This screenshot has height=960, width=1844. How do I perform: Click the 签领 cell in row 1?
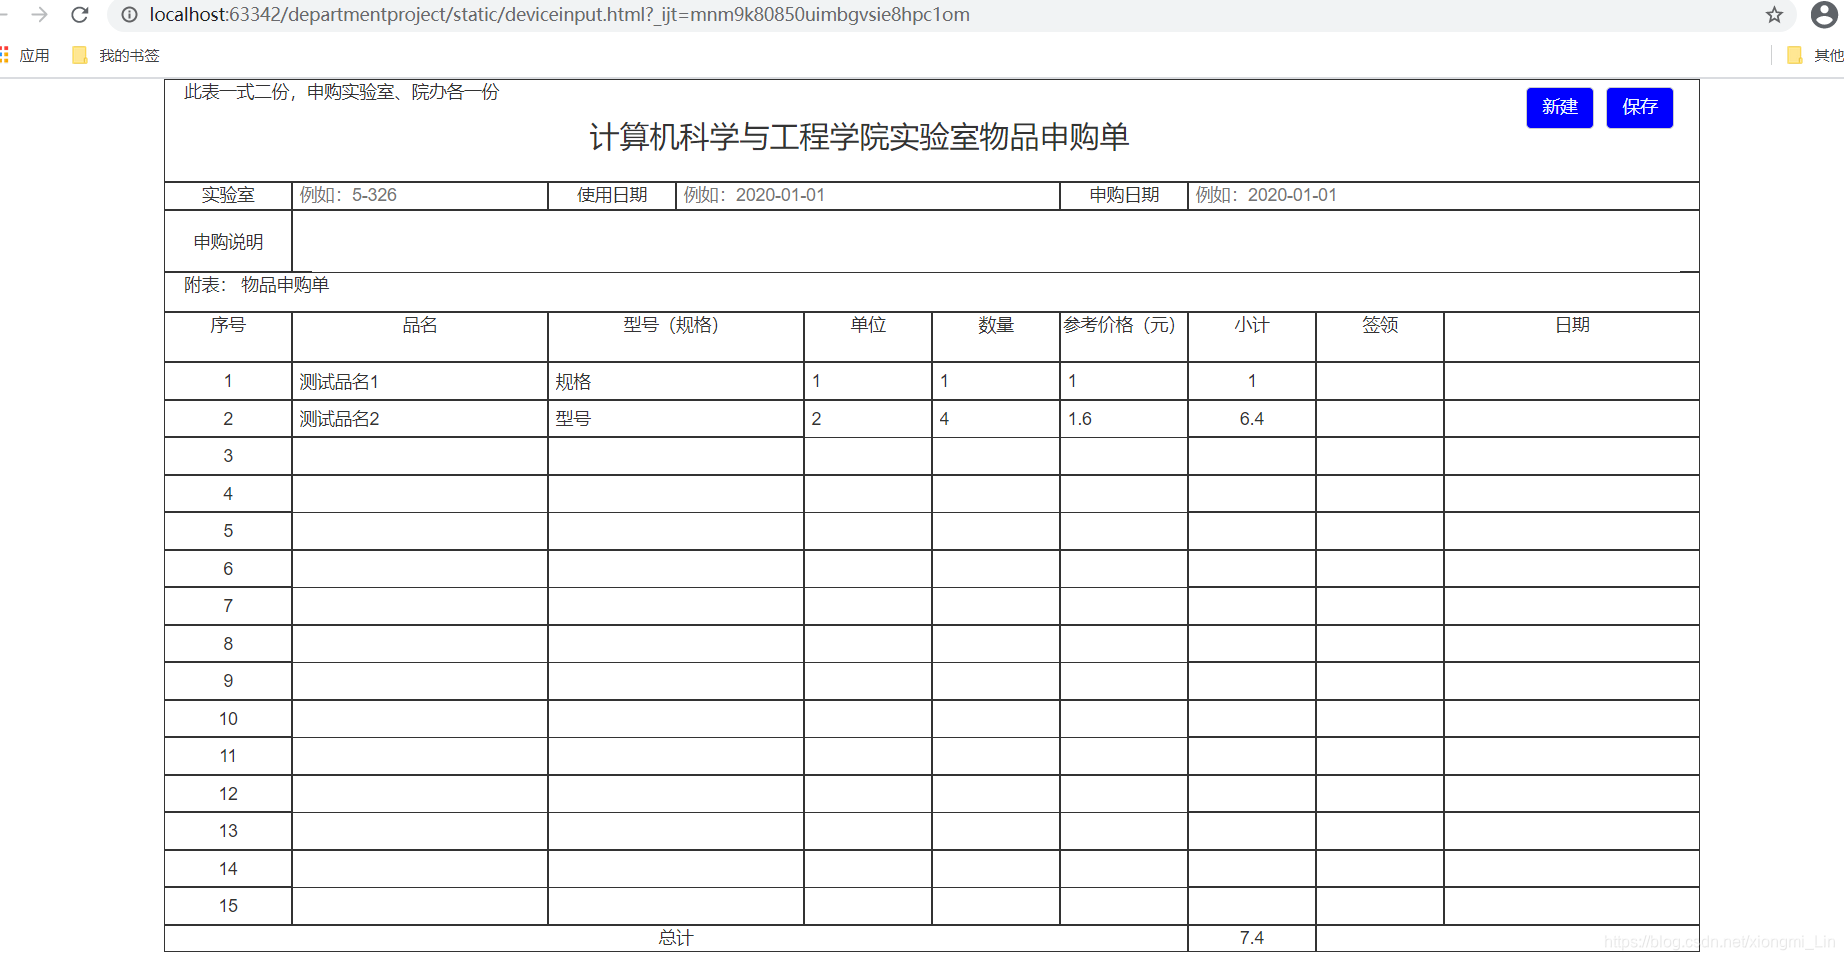click(x=1380, y=381)
